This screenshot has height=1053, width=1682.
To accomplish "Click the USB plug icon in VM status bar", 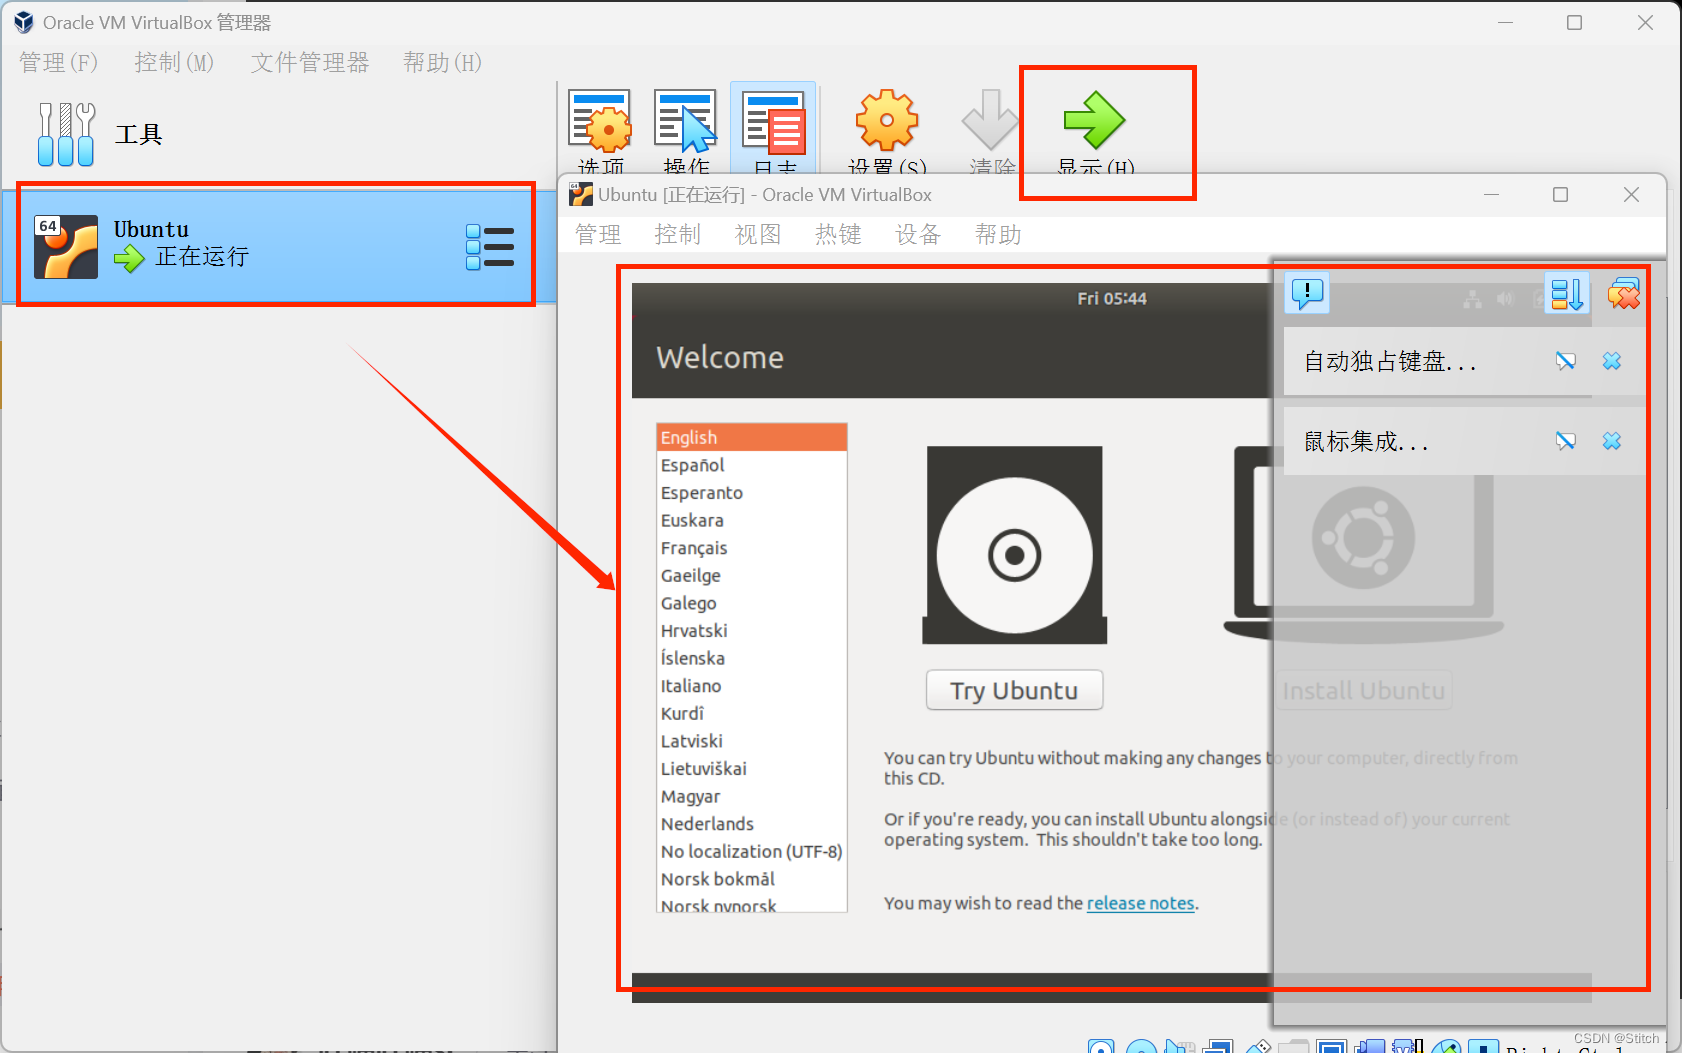I will (1258, 1046).
